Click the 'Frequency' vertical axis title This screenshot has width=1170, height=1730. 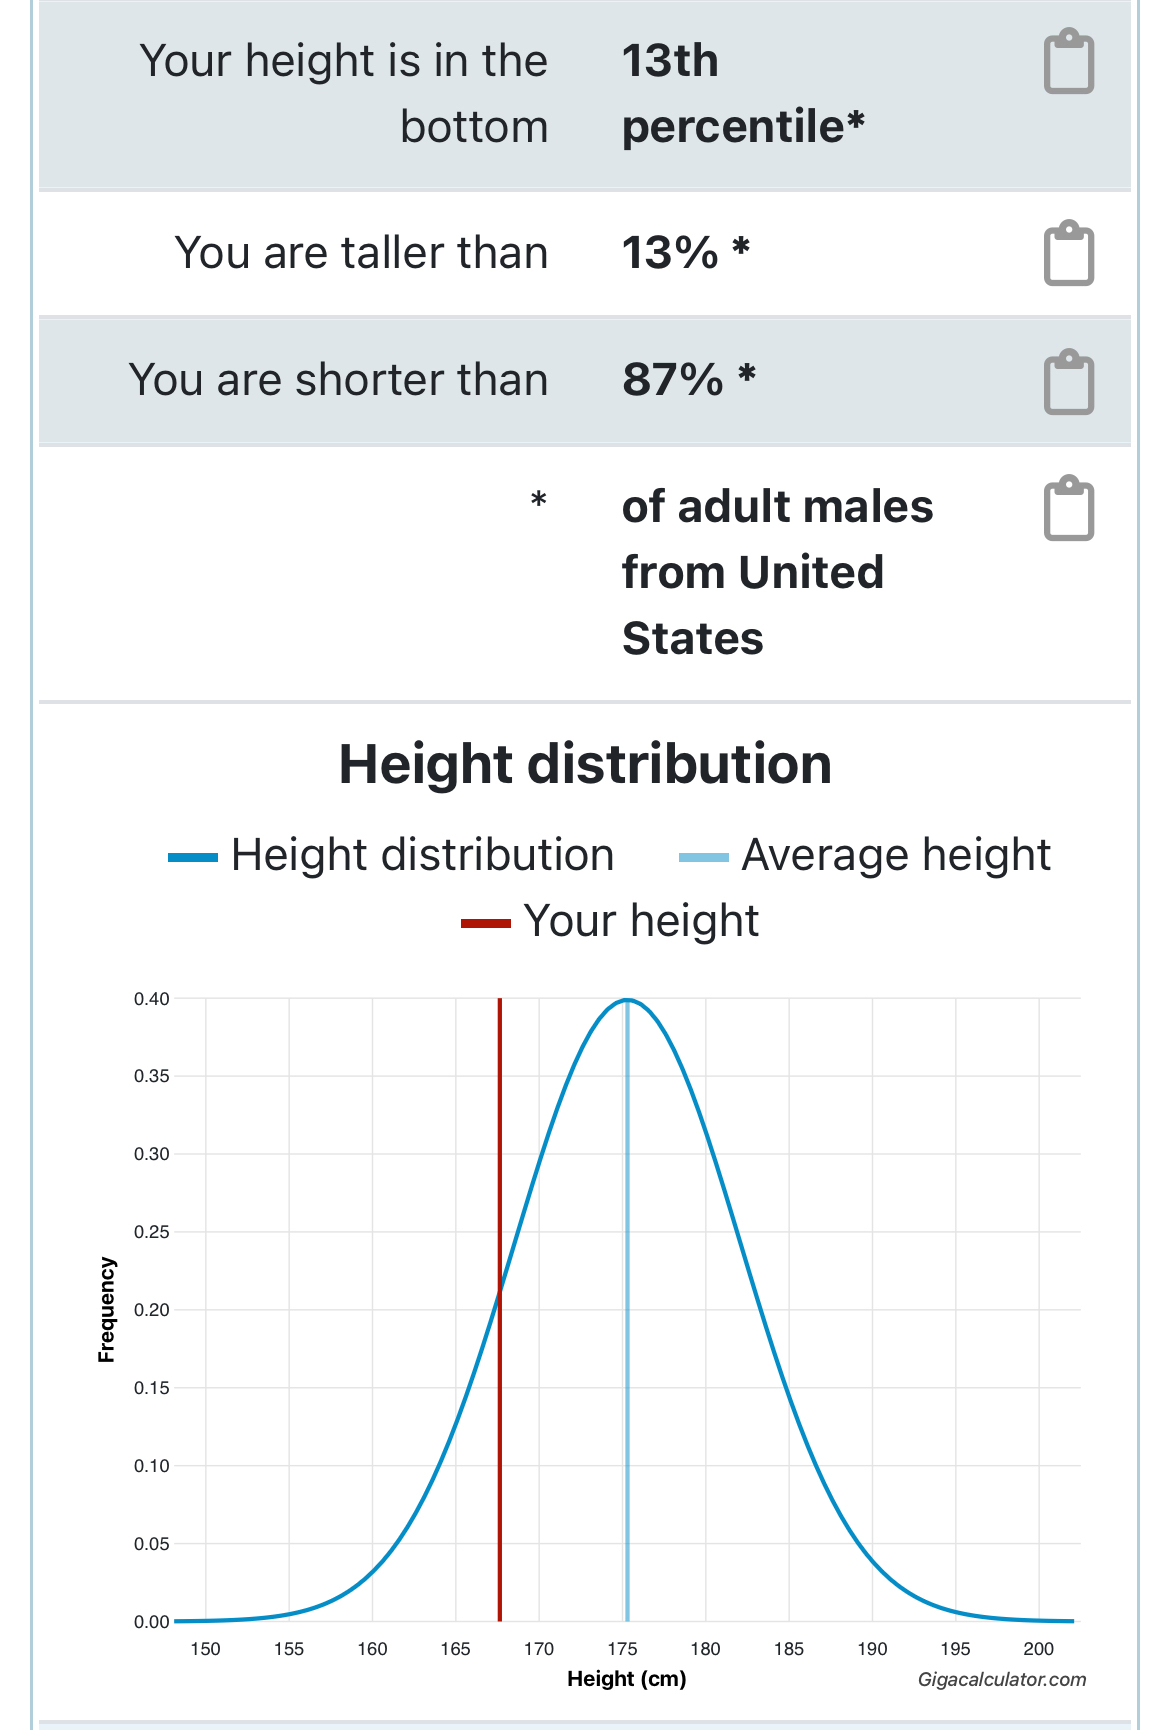coord(106,1309)
